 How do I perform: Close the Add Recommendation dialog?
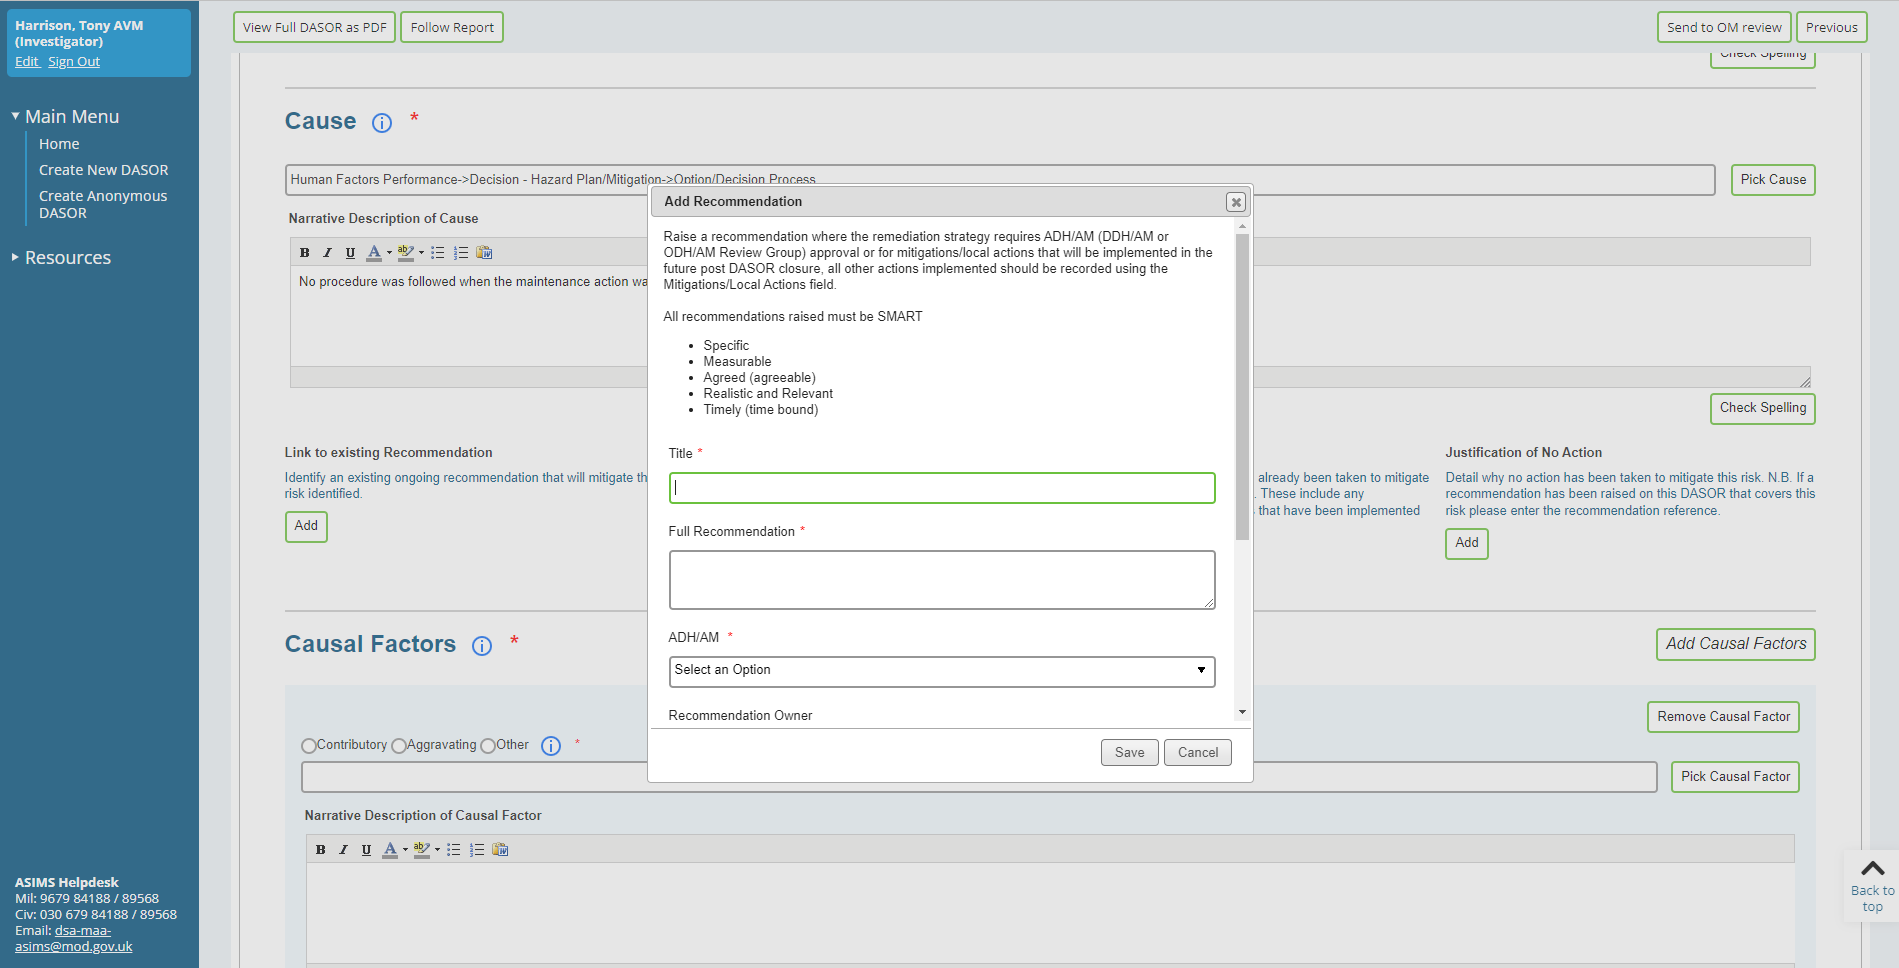tap(1236, 202)
